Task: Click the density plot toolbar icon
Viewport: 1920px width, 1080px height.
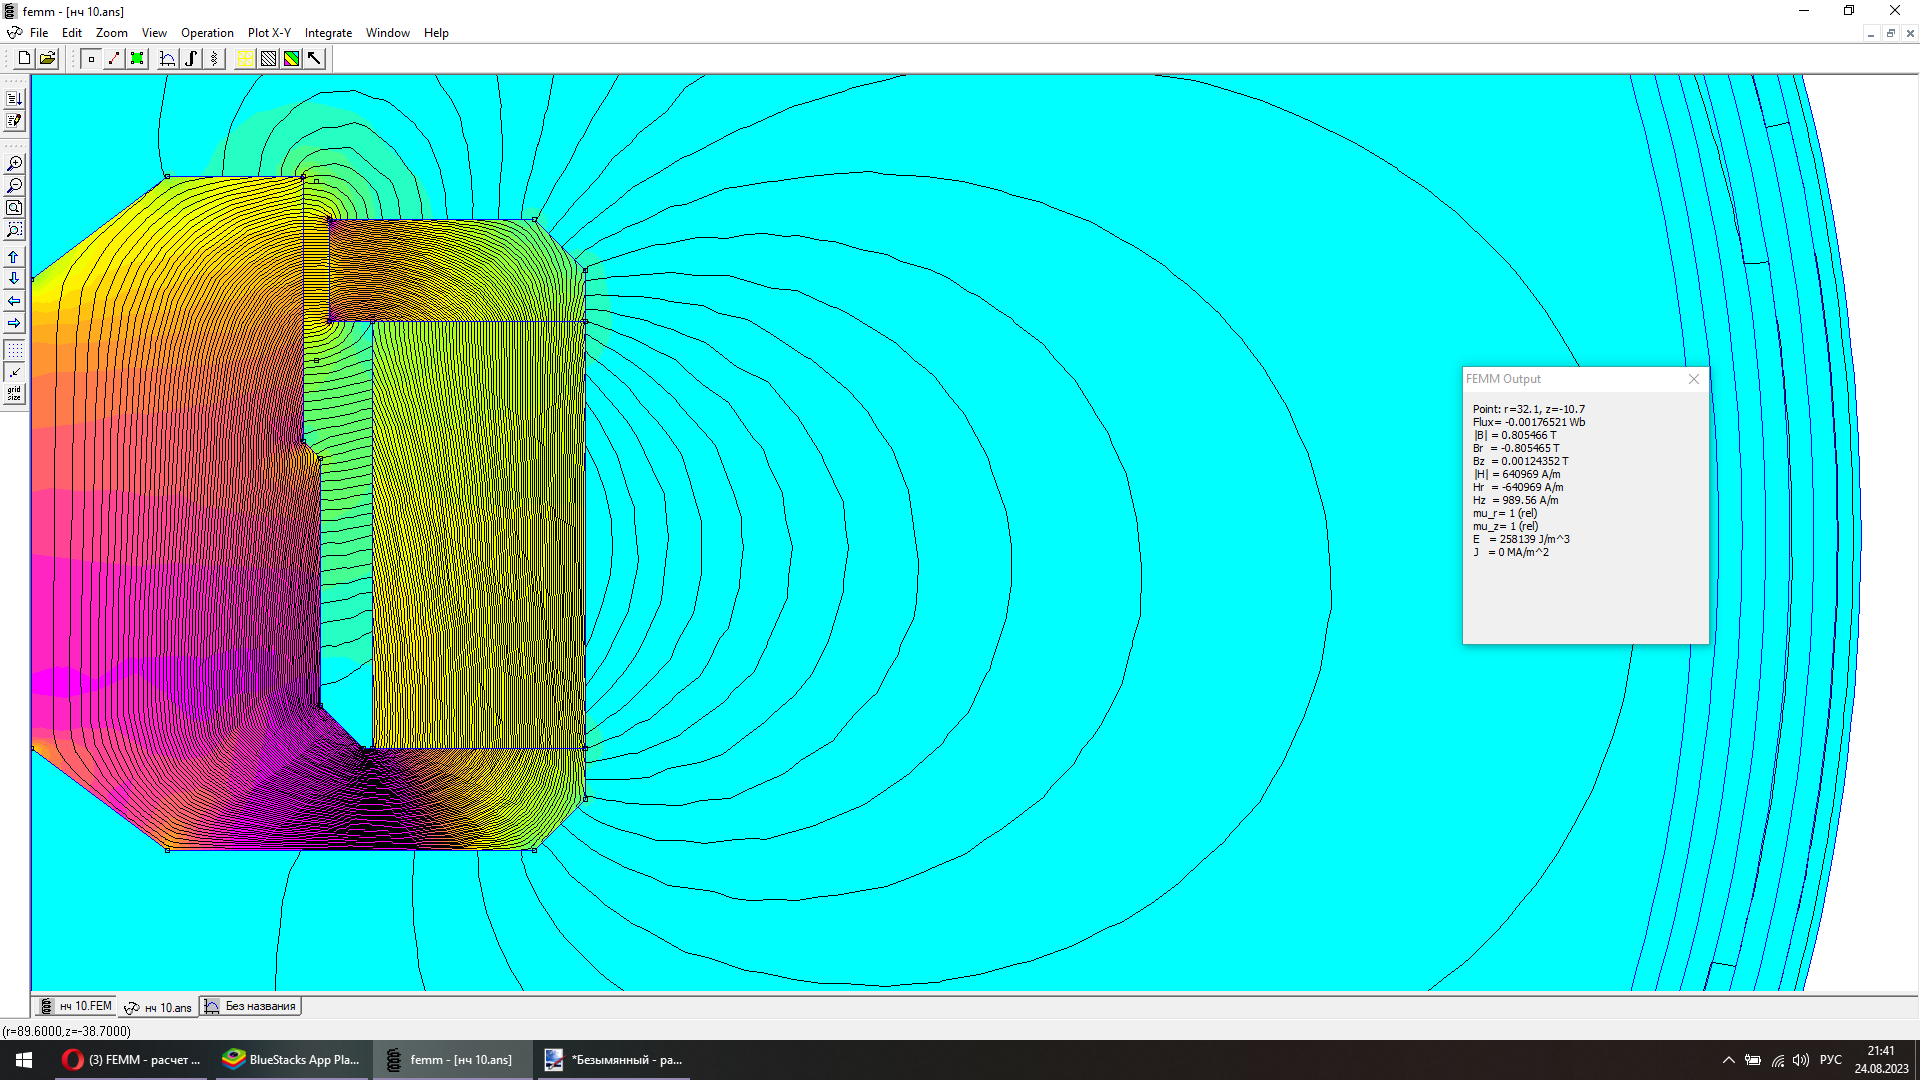Action: [x=291, y=59]
